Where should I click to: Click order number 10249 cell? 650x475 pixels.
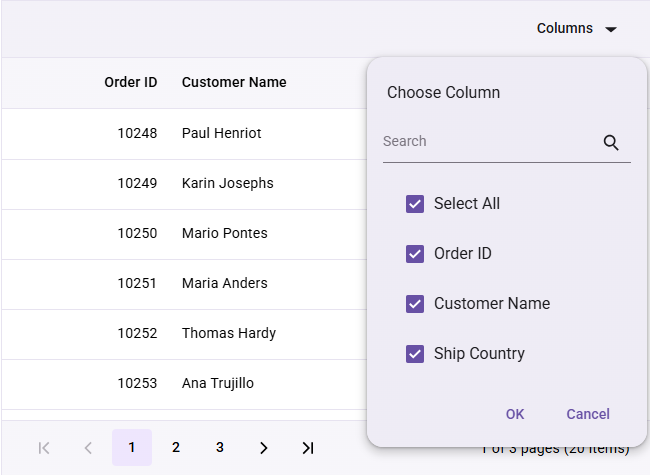point(137,183)
